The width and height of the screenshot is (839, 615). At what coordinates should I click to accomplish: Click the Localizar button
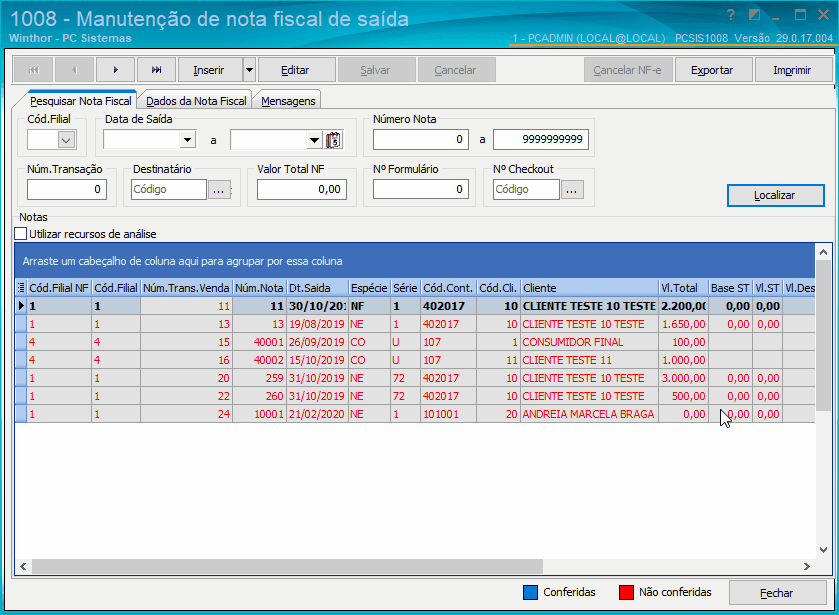775,195
